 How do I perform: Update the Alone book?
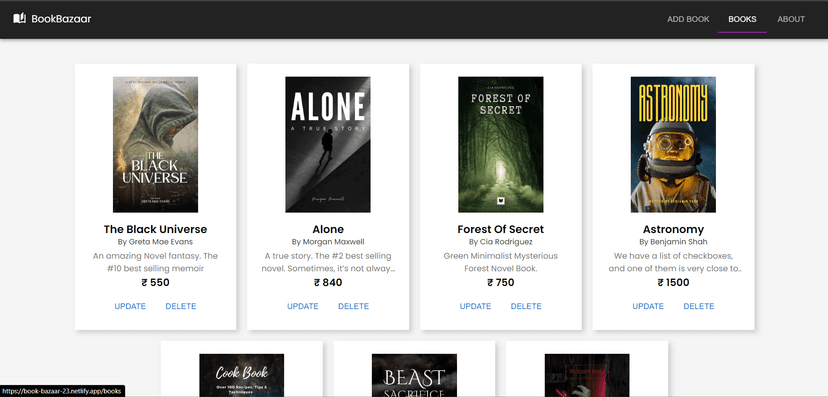pos(303,306)
